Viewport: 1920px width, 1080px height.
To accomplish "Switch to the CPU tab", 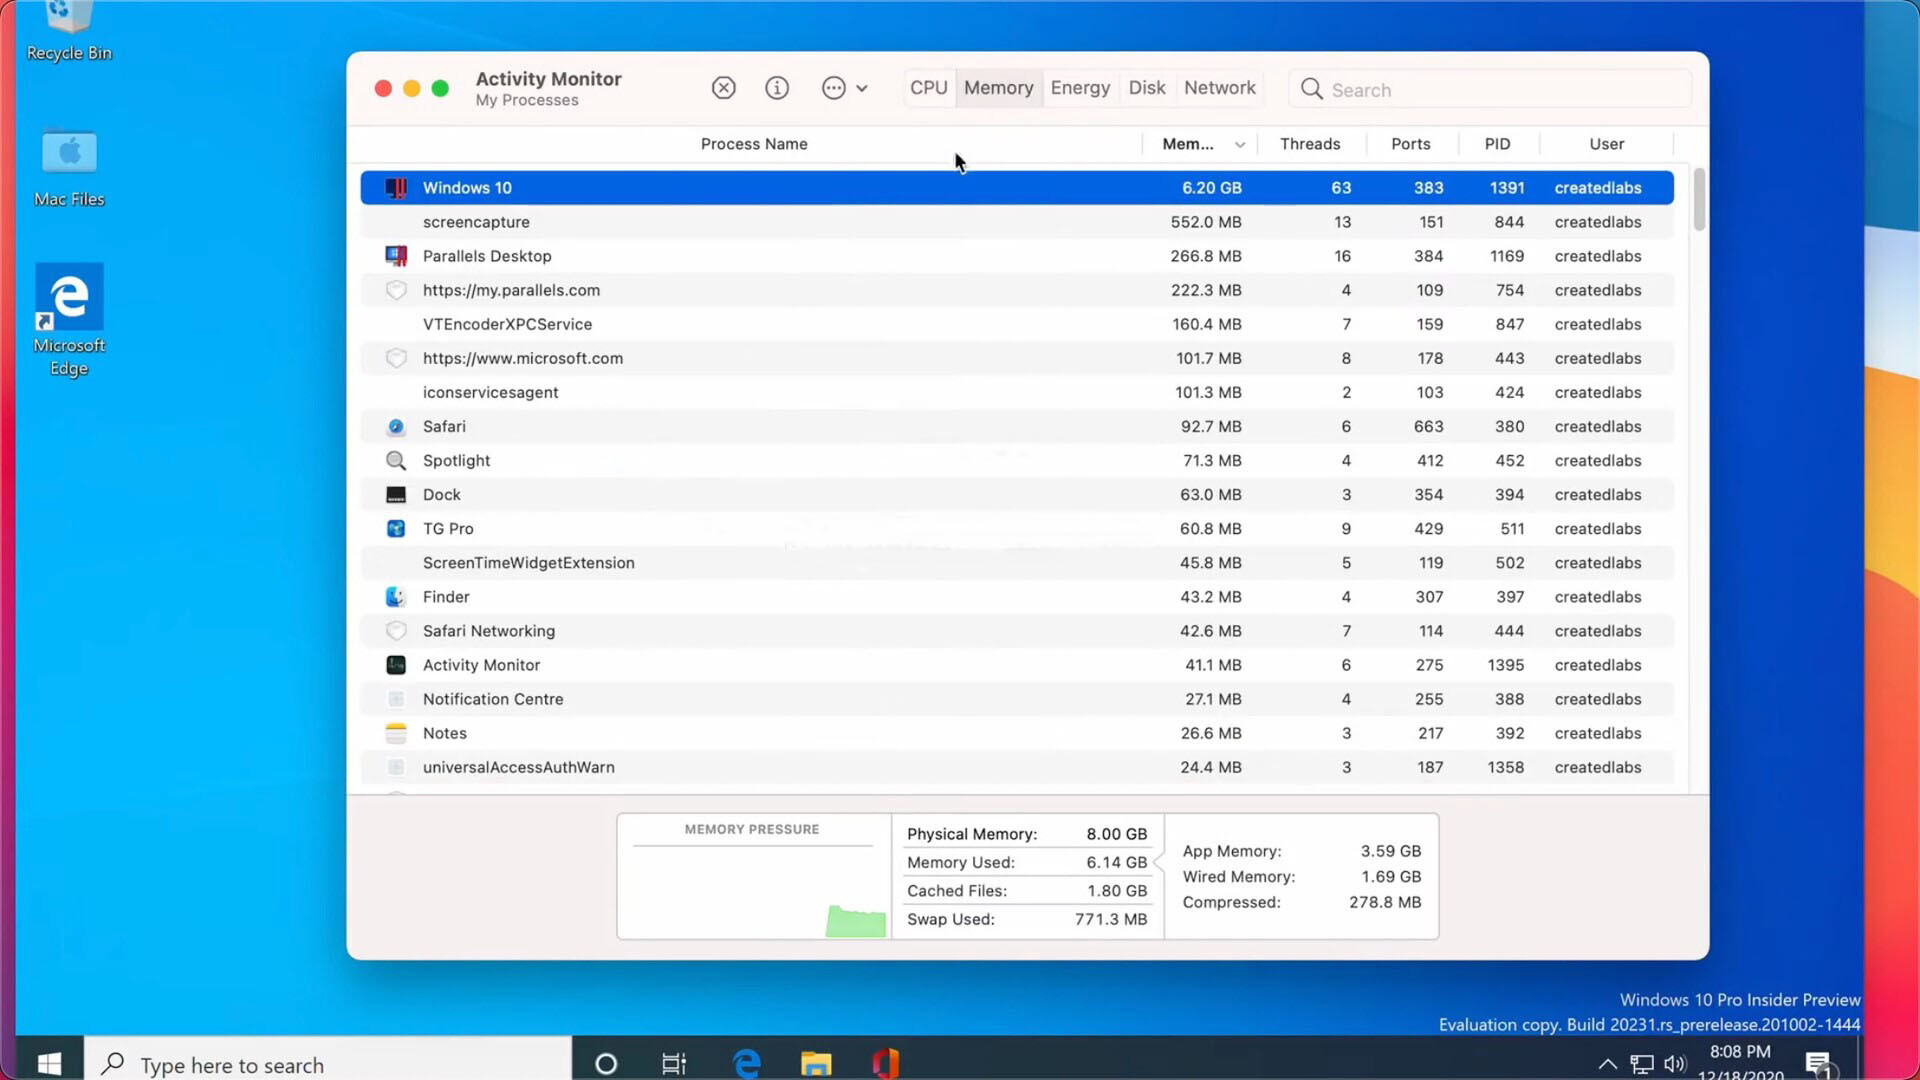I will (x=928, y=88).
